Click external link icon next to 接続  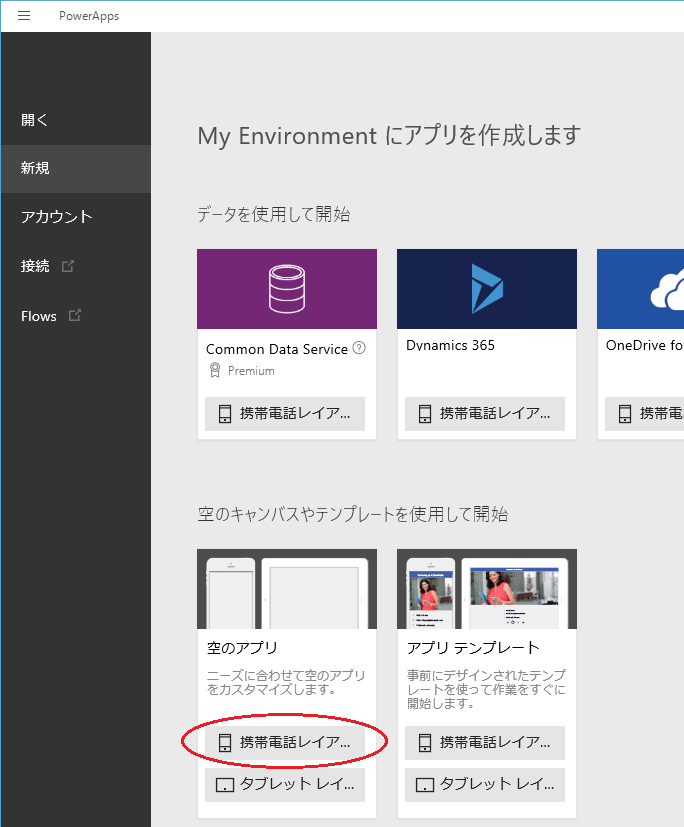[x=68, y=266]
